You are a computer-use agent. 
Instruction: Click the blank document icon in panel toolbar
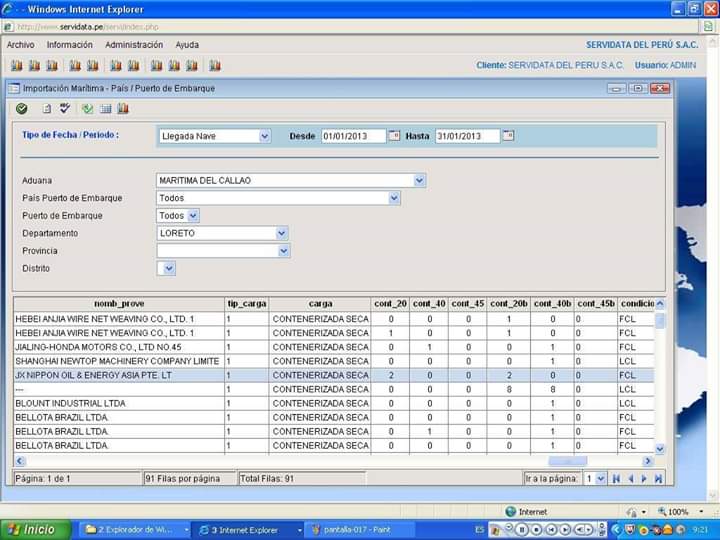(x=46, y=108)
